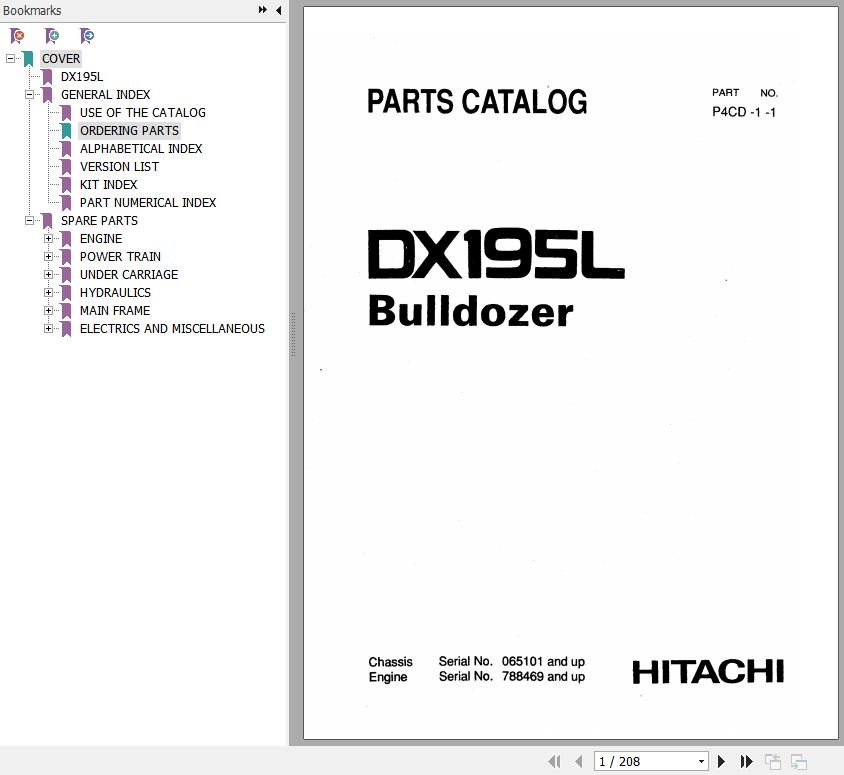Expand the HYDRAULICS bookmark
The image size is (844, 775).
(x=48, y=292)
